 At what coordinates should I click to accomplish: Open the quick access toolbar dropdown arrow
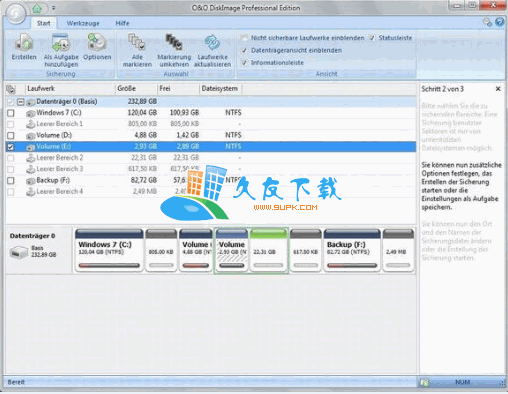[53, 8]
